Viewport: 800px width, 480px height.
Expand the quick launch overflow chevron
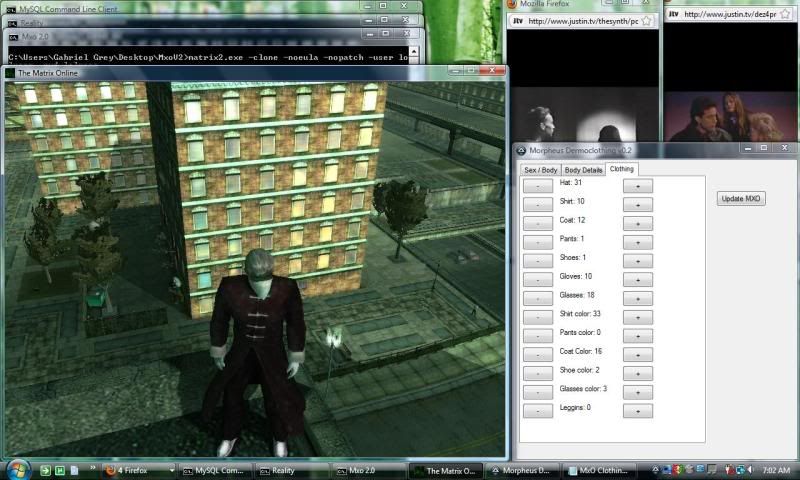[92, 467]
